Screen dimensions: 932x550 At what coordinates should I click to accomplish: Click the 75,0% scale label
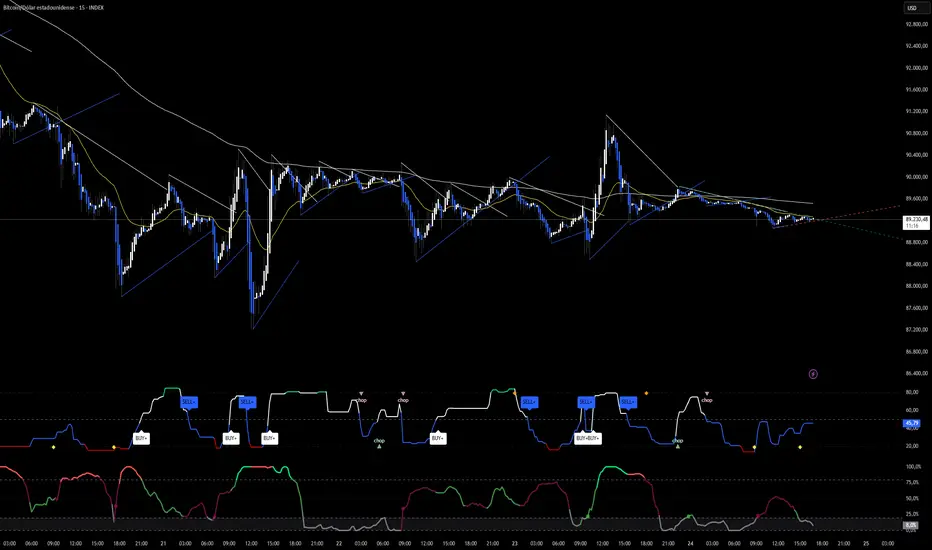point(912,483)
